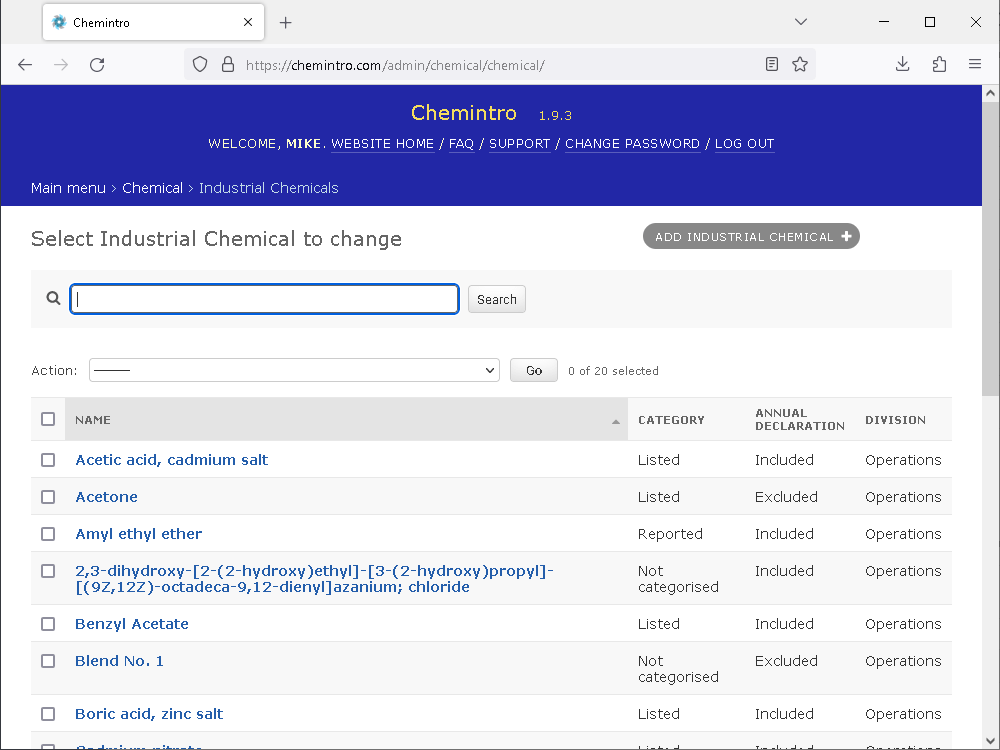Tick the Blend No. 1 checkbox
This screenshot has width=1000, height=750.
48,661
